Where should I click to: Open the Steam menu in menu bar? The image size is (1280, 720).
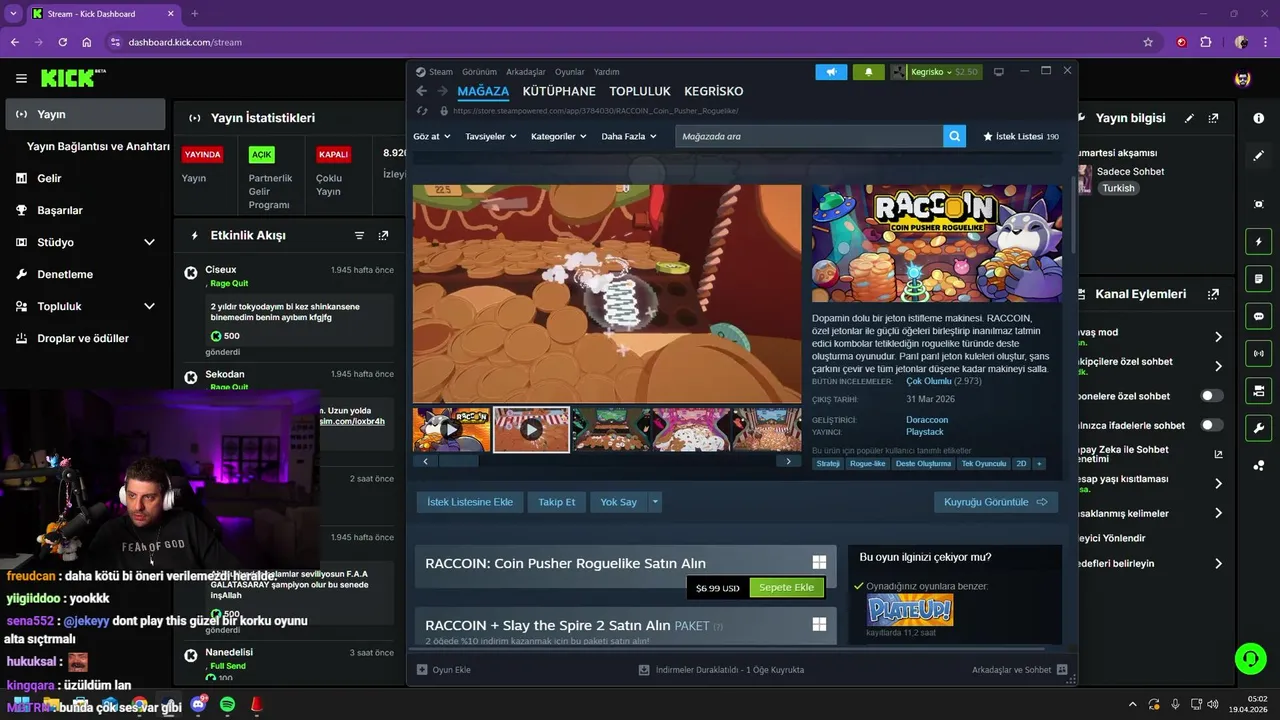click(435, 72)
